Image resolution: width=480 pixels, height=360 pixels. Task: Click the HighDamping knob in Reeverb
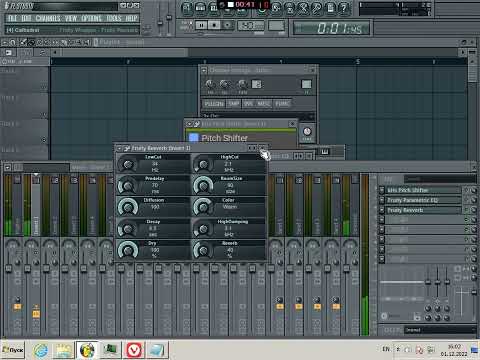tap(203, 229)
